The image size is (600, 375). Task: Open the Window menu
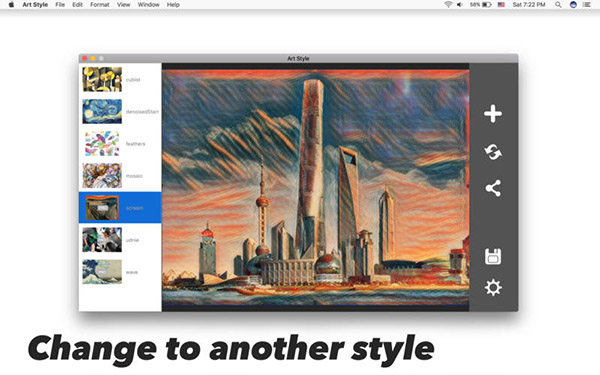[x=148, y=5]
